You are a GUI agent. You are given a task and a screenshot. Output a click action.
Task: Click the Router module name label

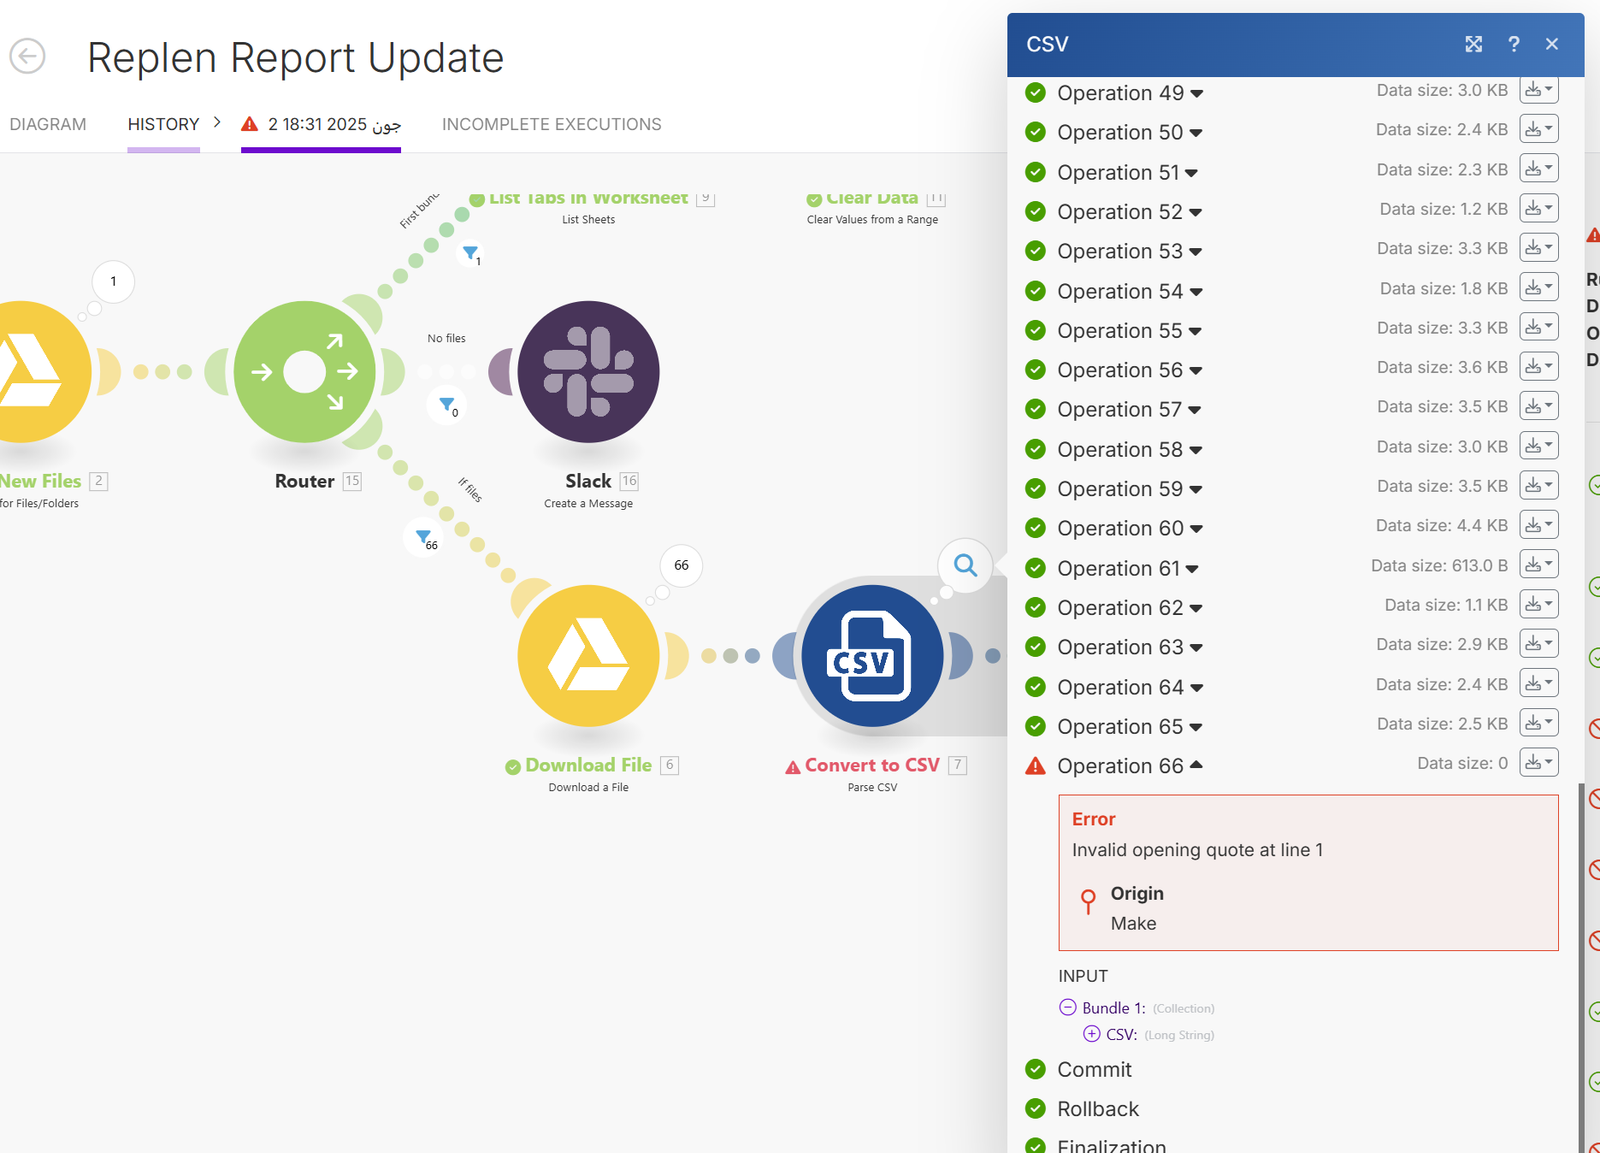tap(305, 481)
